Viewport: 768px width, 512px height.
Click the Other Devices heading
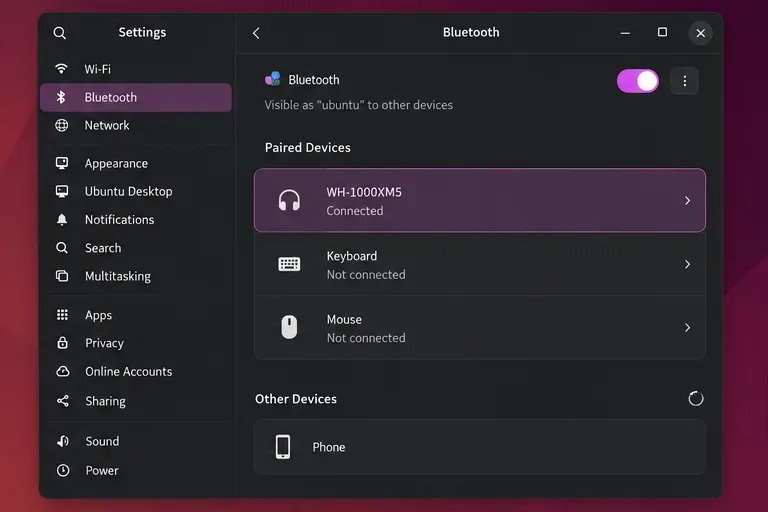point(296,399)
